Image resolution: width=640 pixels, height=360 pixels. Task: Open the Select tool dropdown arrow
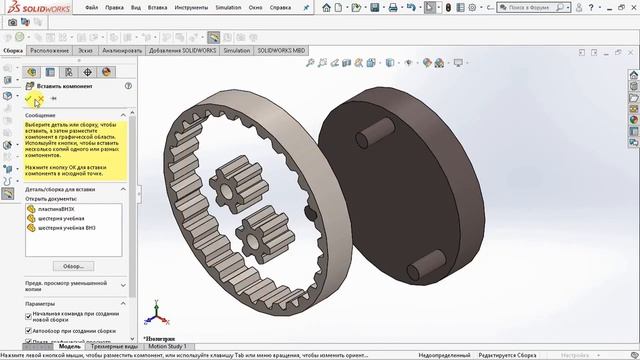coord(438,7)
